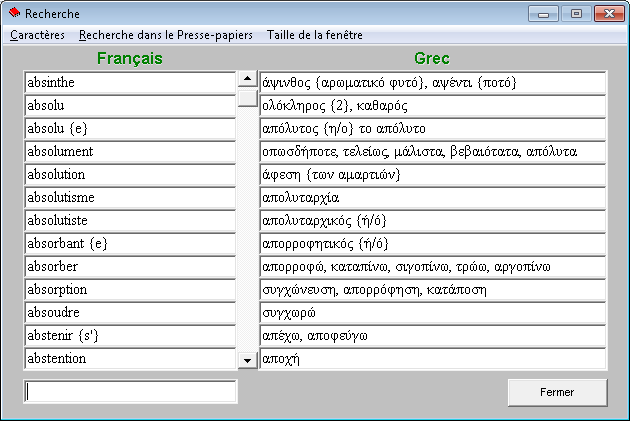The width and height of the screenshot is (630, 421).
Task: Open the Taille de la fenêtre menu
Action: (x=315, y=35)
